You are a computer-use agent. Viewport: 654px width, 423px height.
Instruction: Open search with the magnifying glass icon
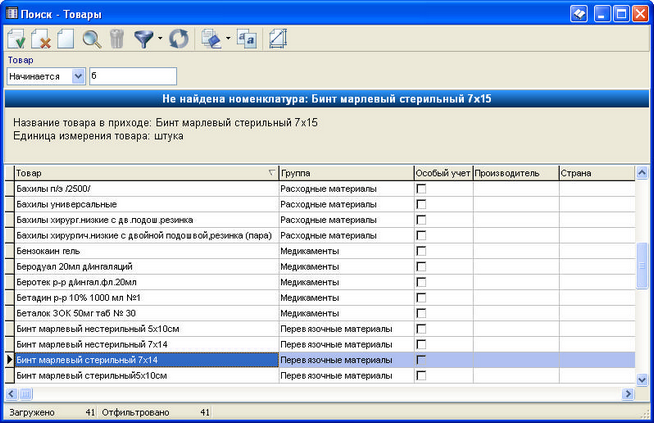(92, 39)
